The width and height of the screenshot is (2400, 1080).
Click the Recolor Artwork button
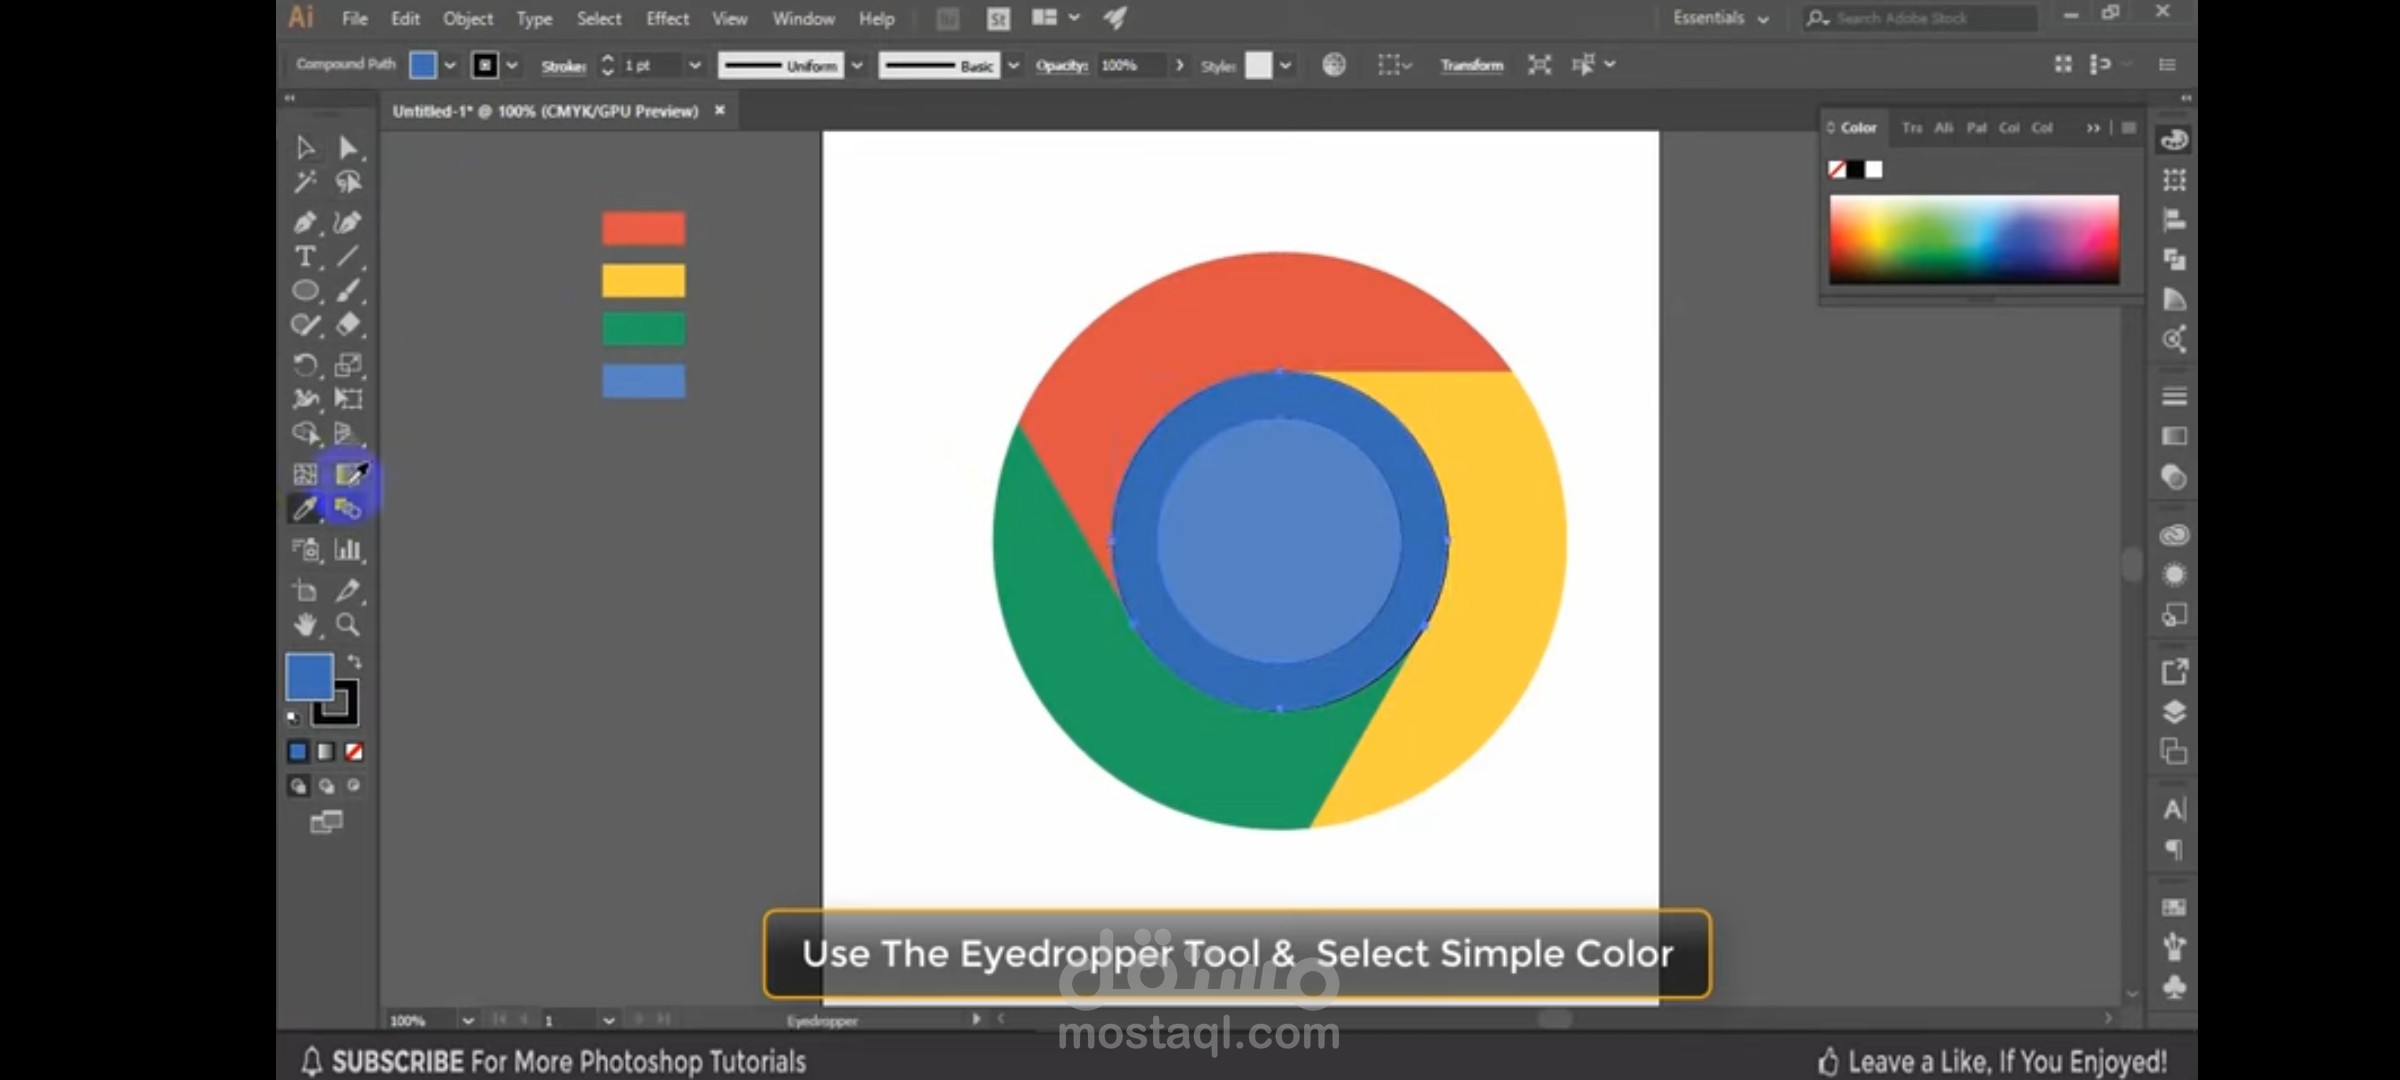1333,65
